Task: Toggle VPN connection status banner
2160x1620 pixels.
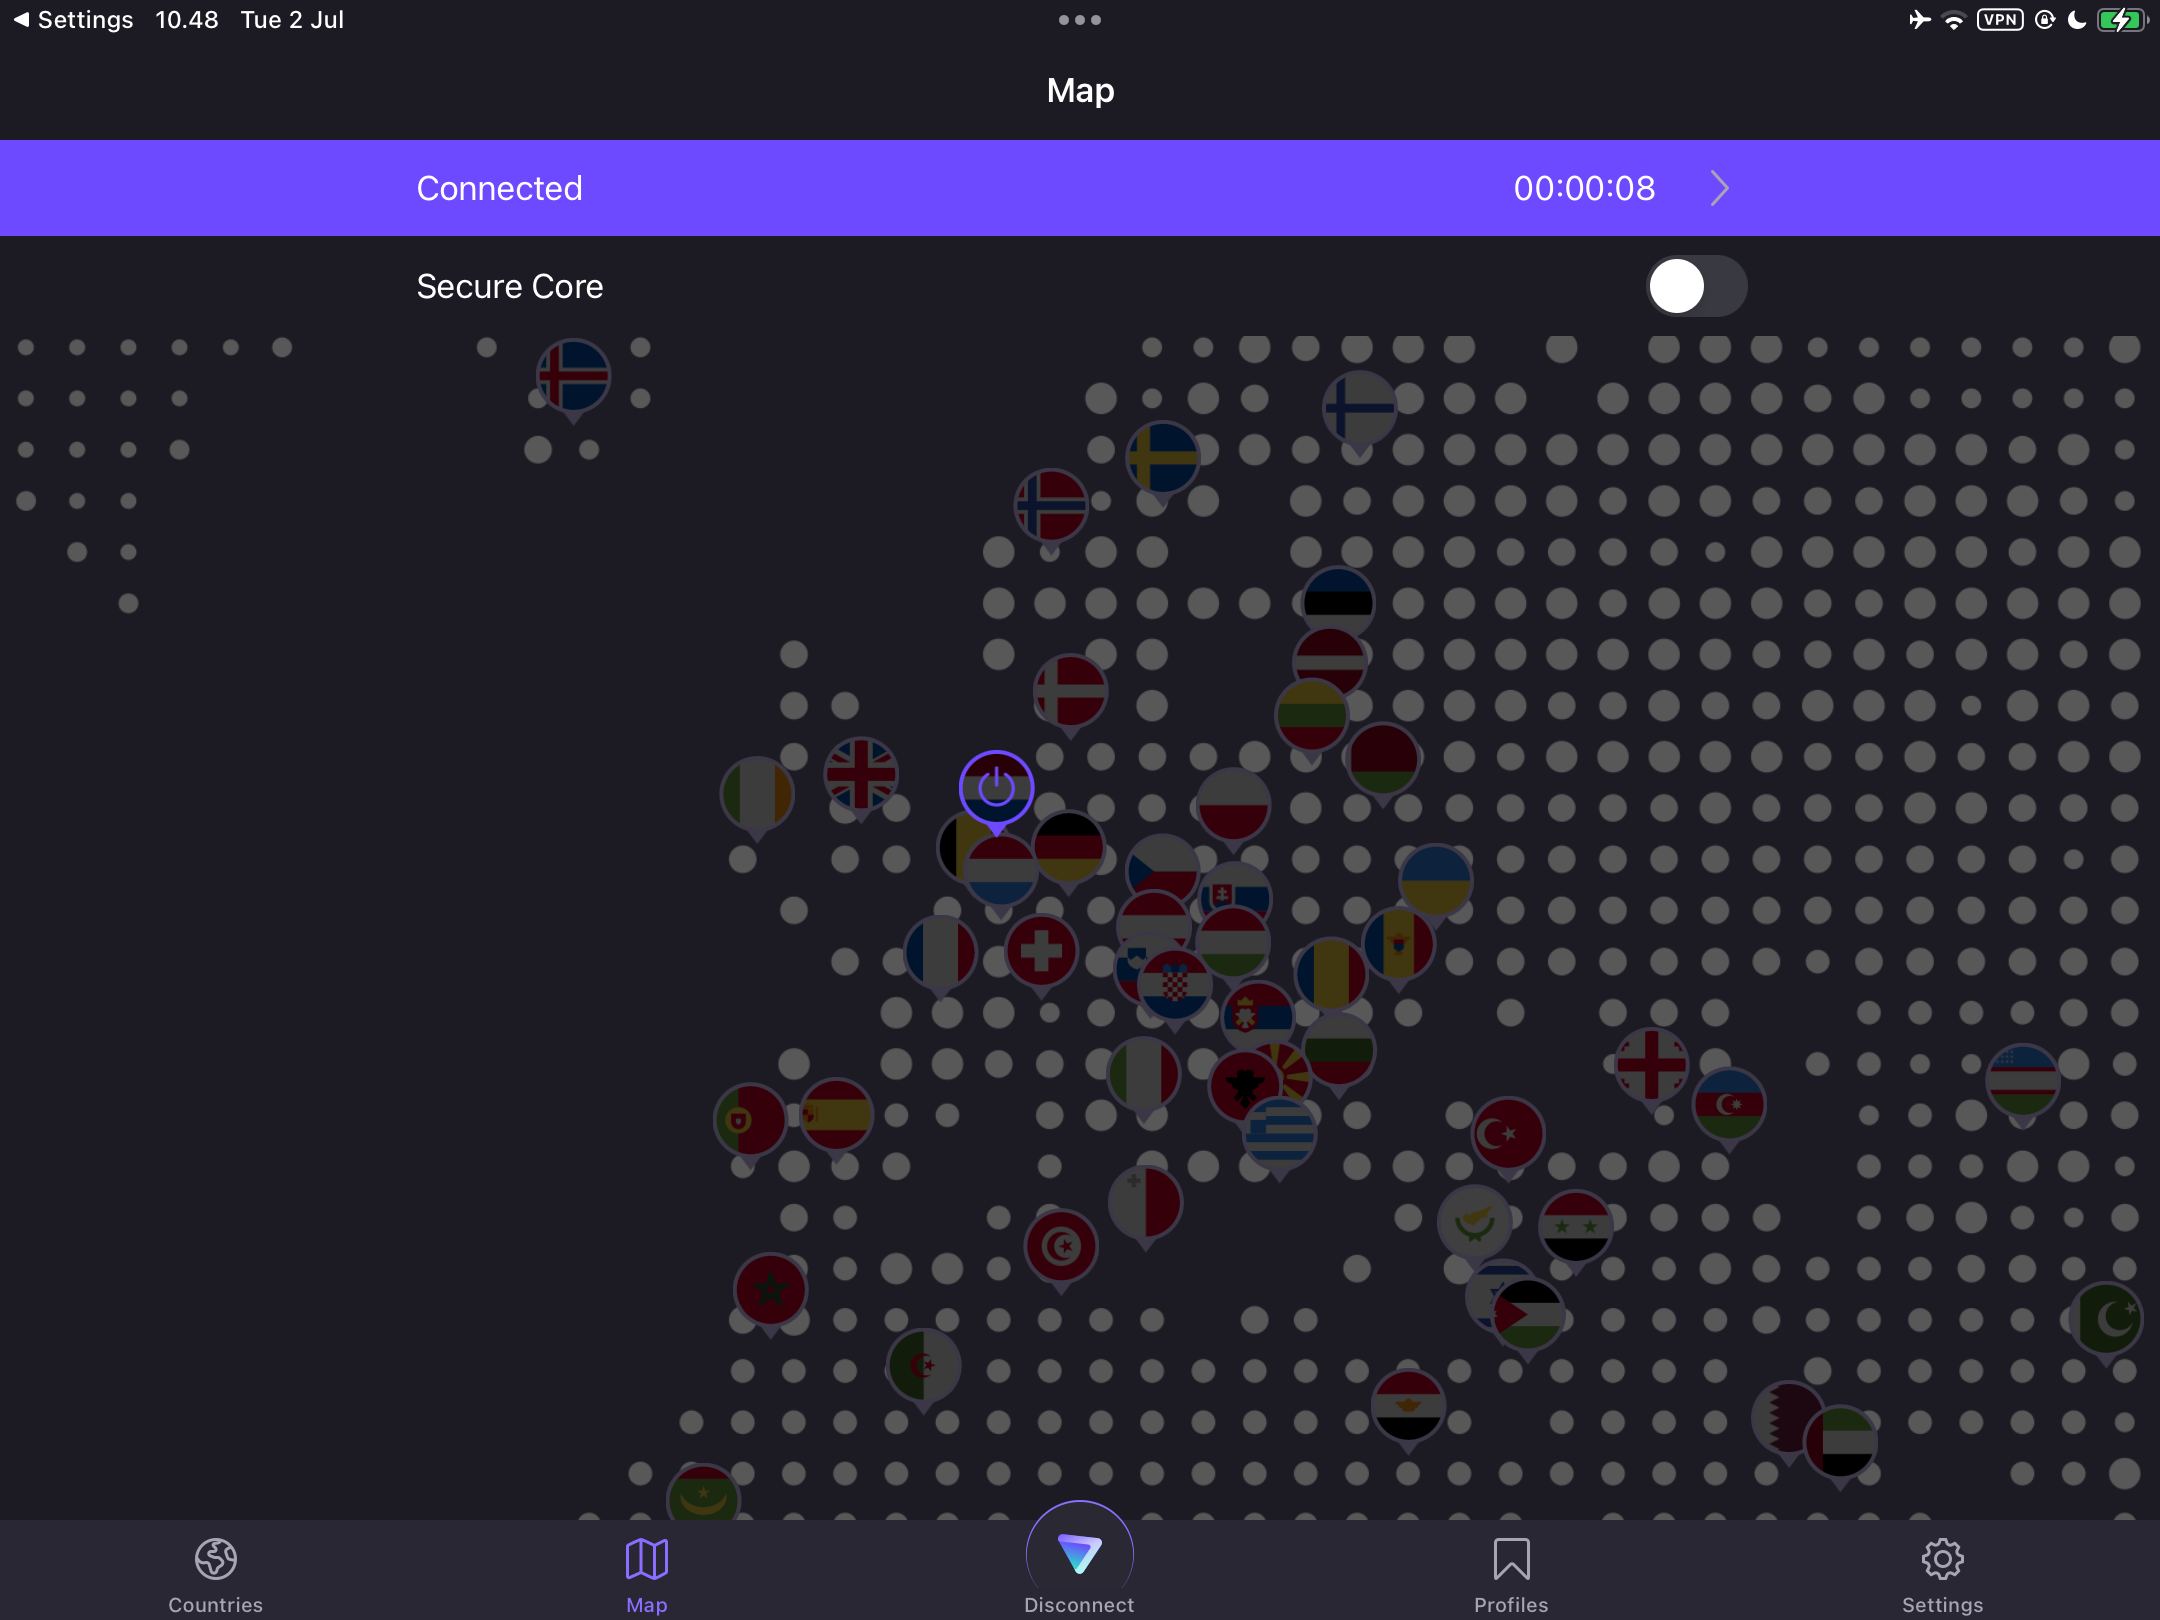Action: (1080, 187)
